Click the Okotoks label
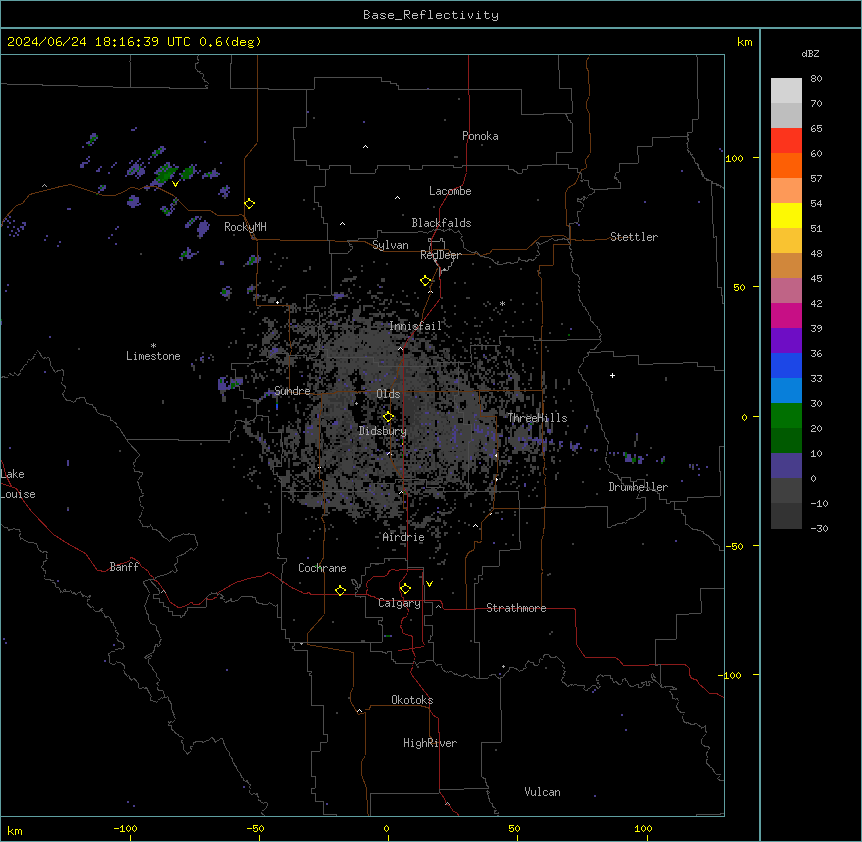This screenshot has width=862, height=842. tap(412, 700)
